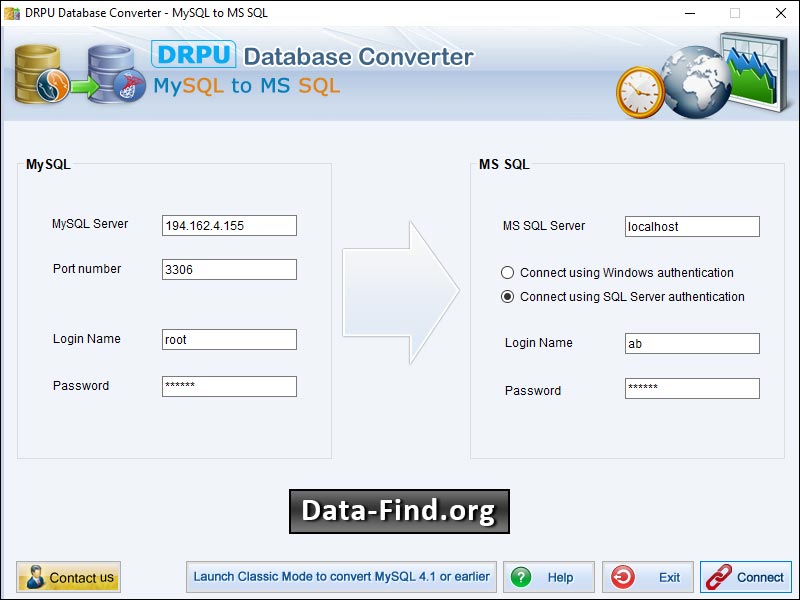Screen dimensions: 800x600
Task: Click the MySQL Server address field
Action: click(228, 225)
